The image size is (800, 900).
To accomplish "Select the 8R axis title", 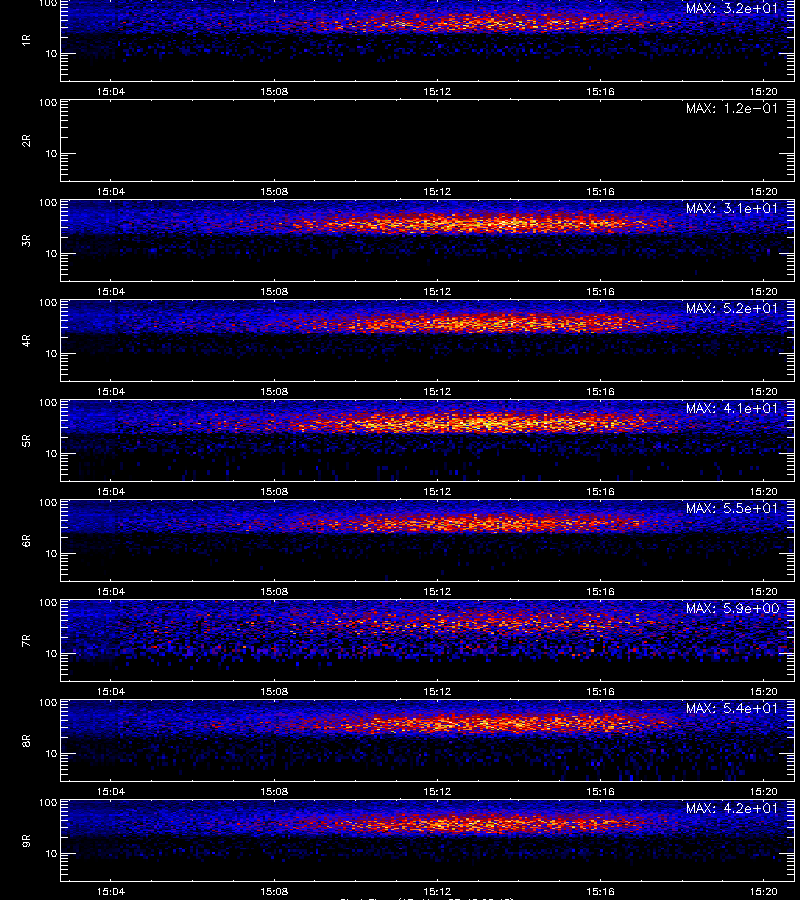I will pyautogui.click(x=26, y=740).
